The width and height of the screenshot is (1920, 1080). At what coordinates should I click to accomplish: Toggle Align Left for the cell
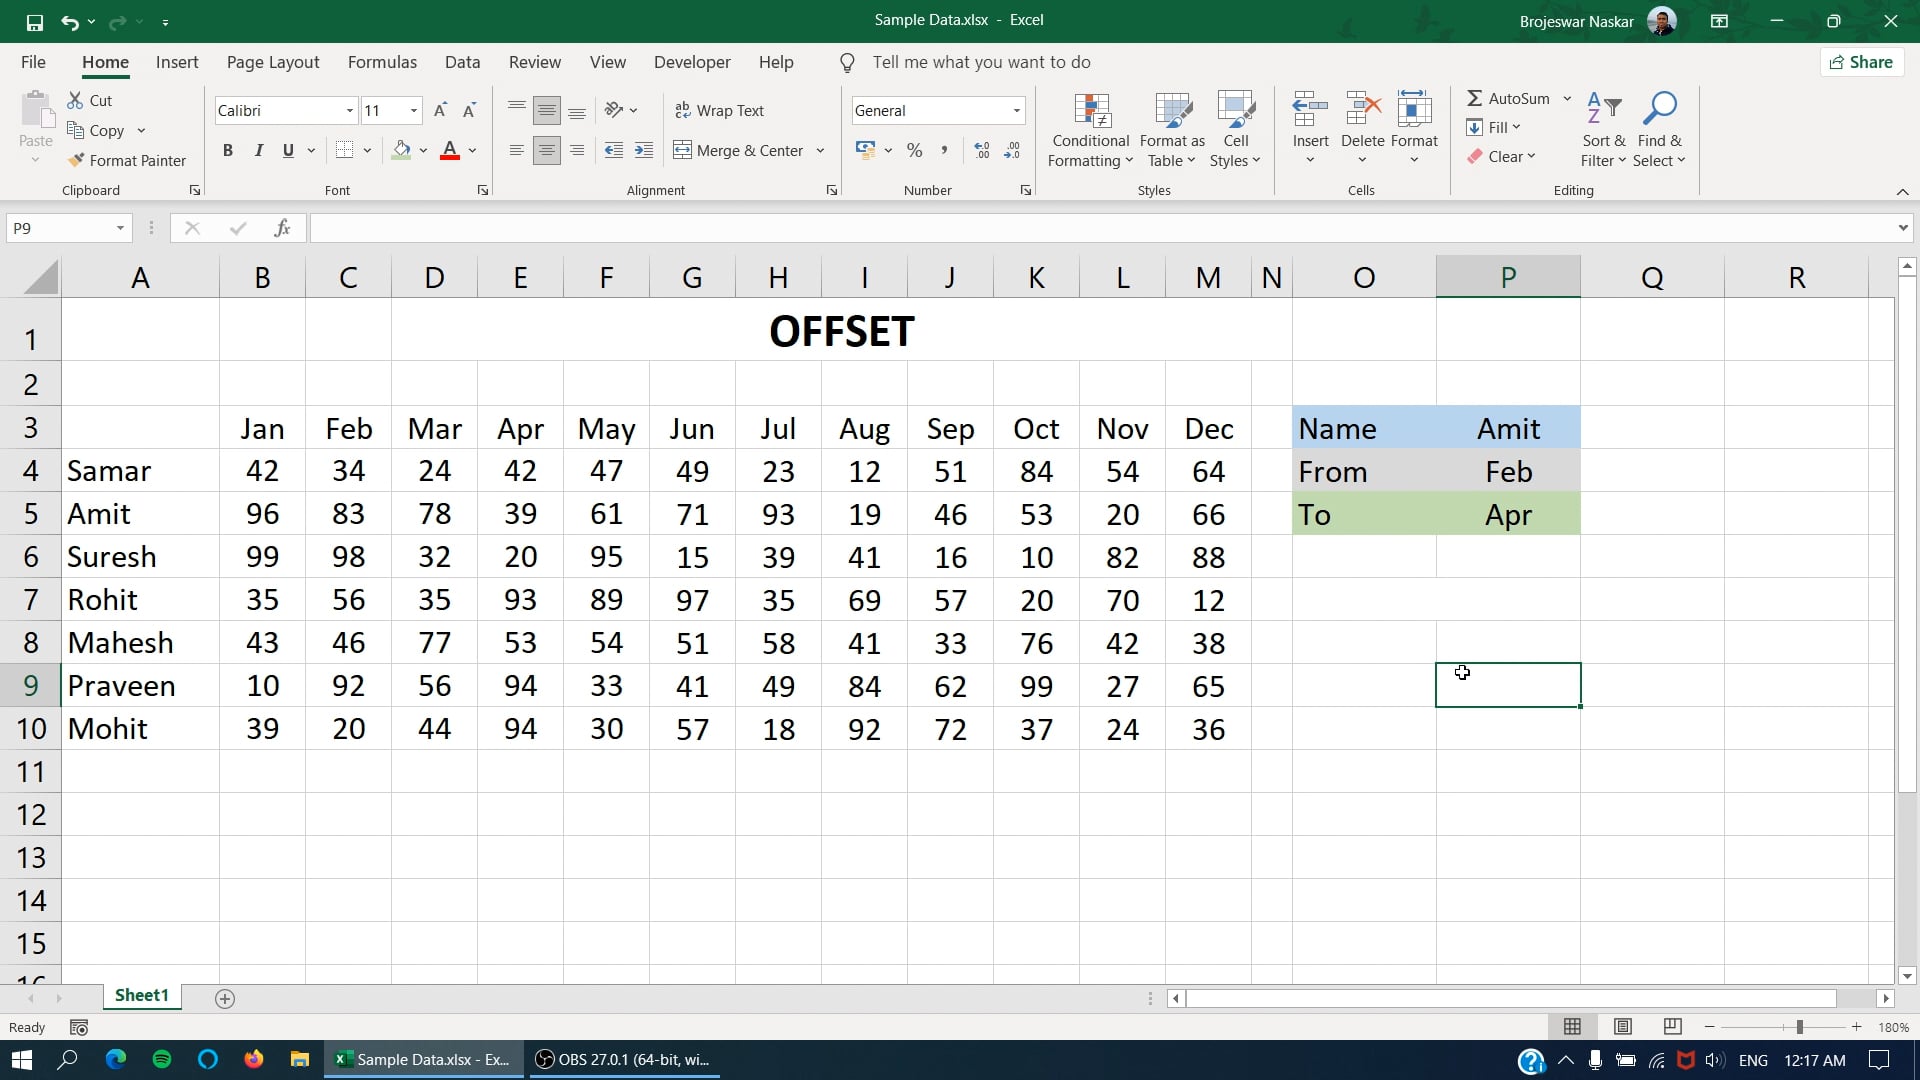516,150
